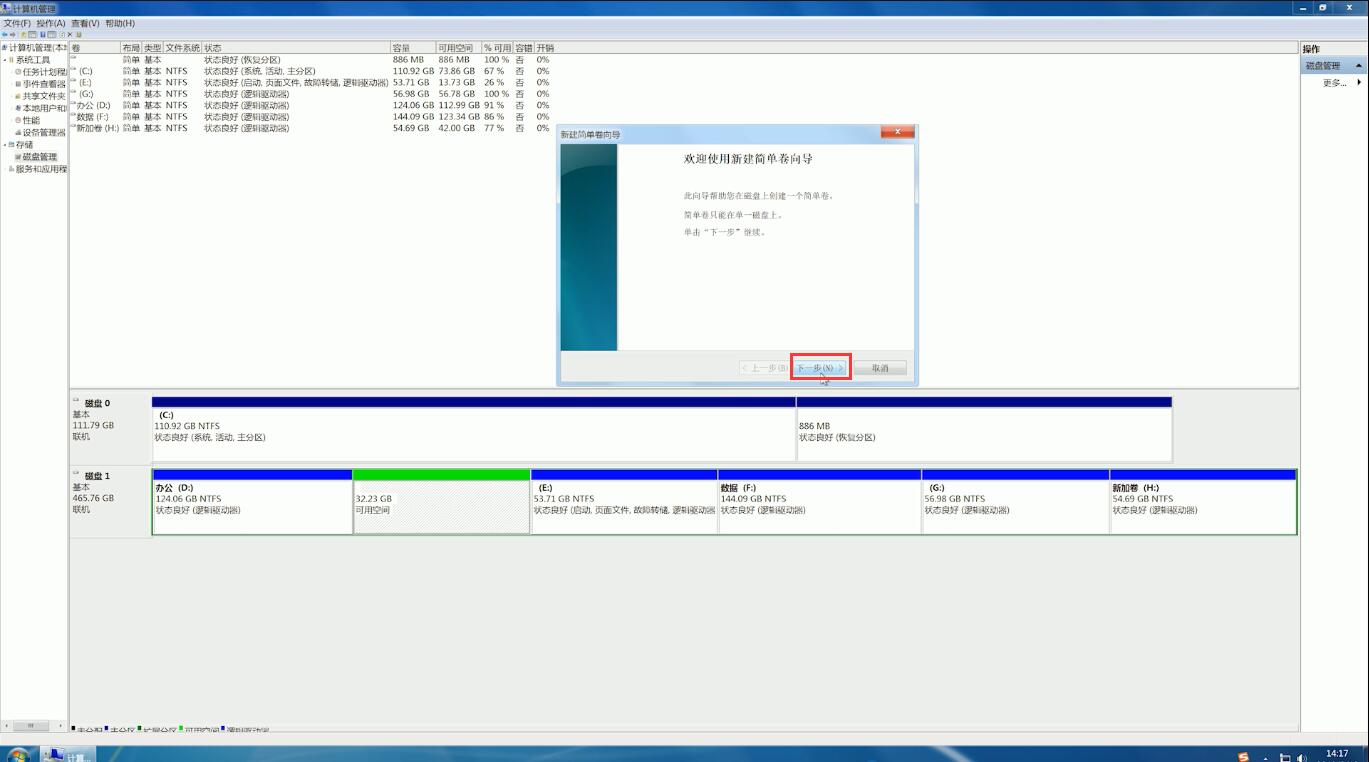The width and height of the screenshot is (1369, 762).
Task: Click the 容量 column header
Action: coord(413,48)
